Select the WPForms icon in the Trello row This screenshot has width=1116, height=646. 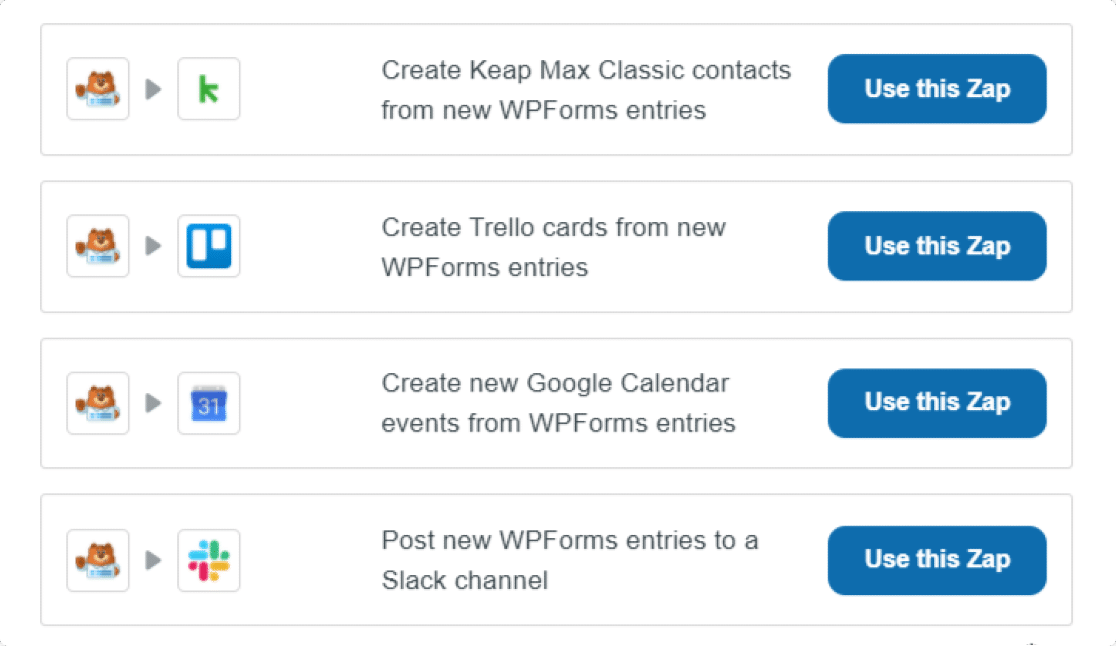(x=98, y=247)
